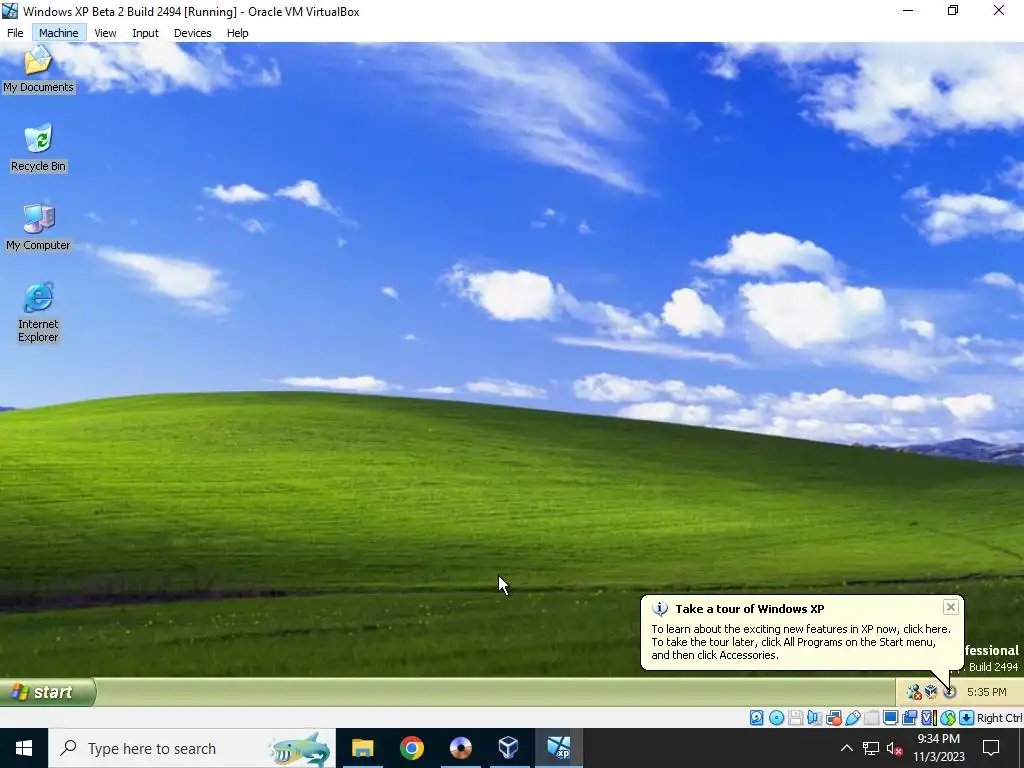Click the Right Ctrl host key label

coord(1000,718)
